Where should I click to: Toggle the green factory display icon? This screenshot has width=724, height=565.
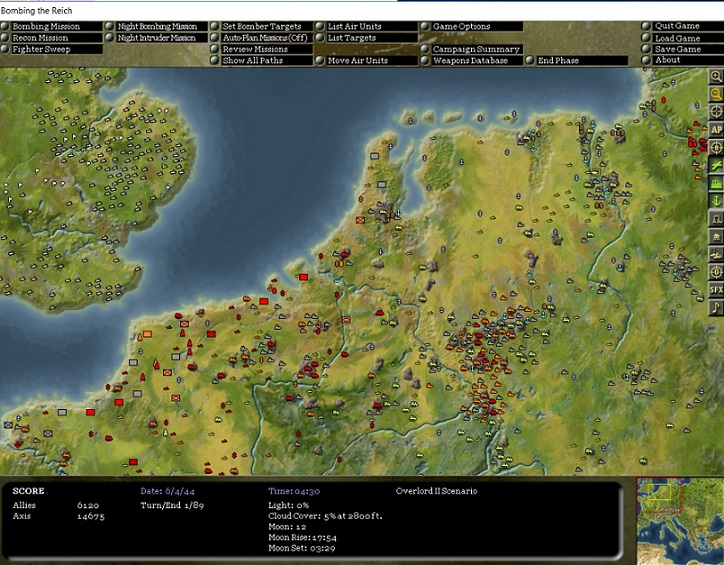(716, 183)
